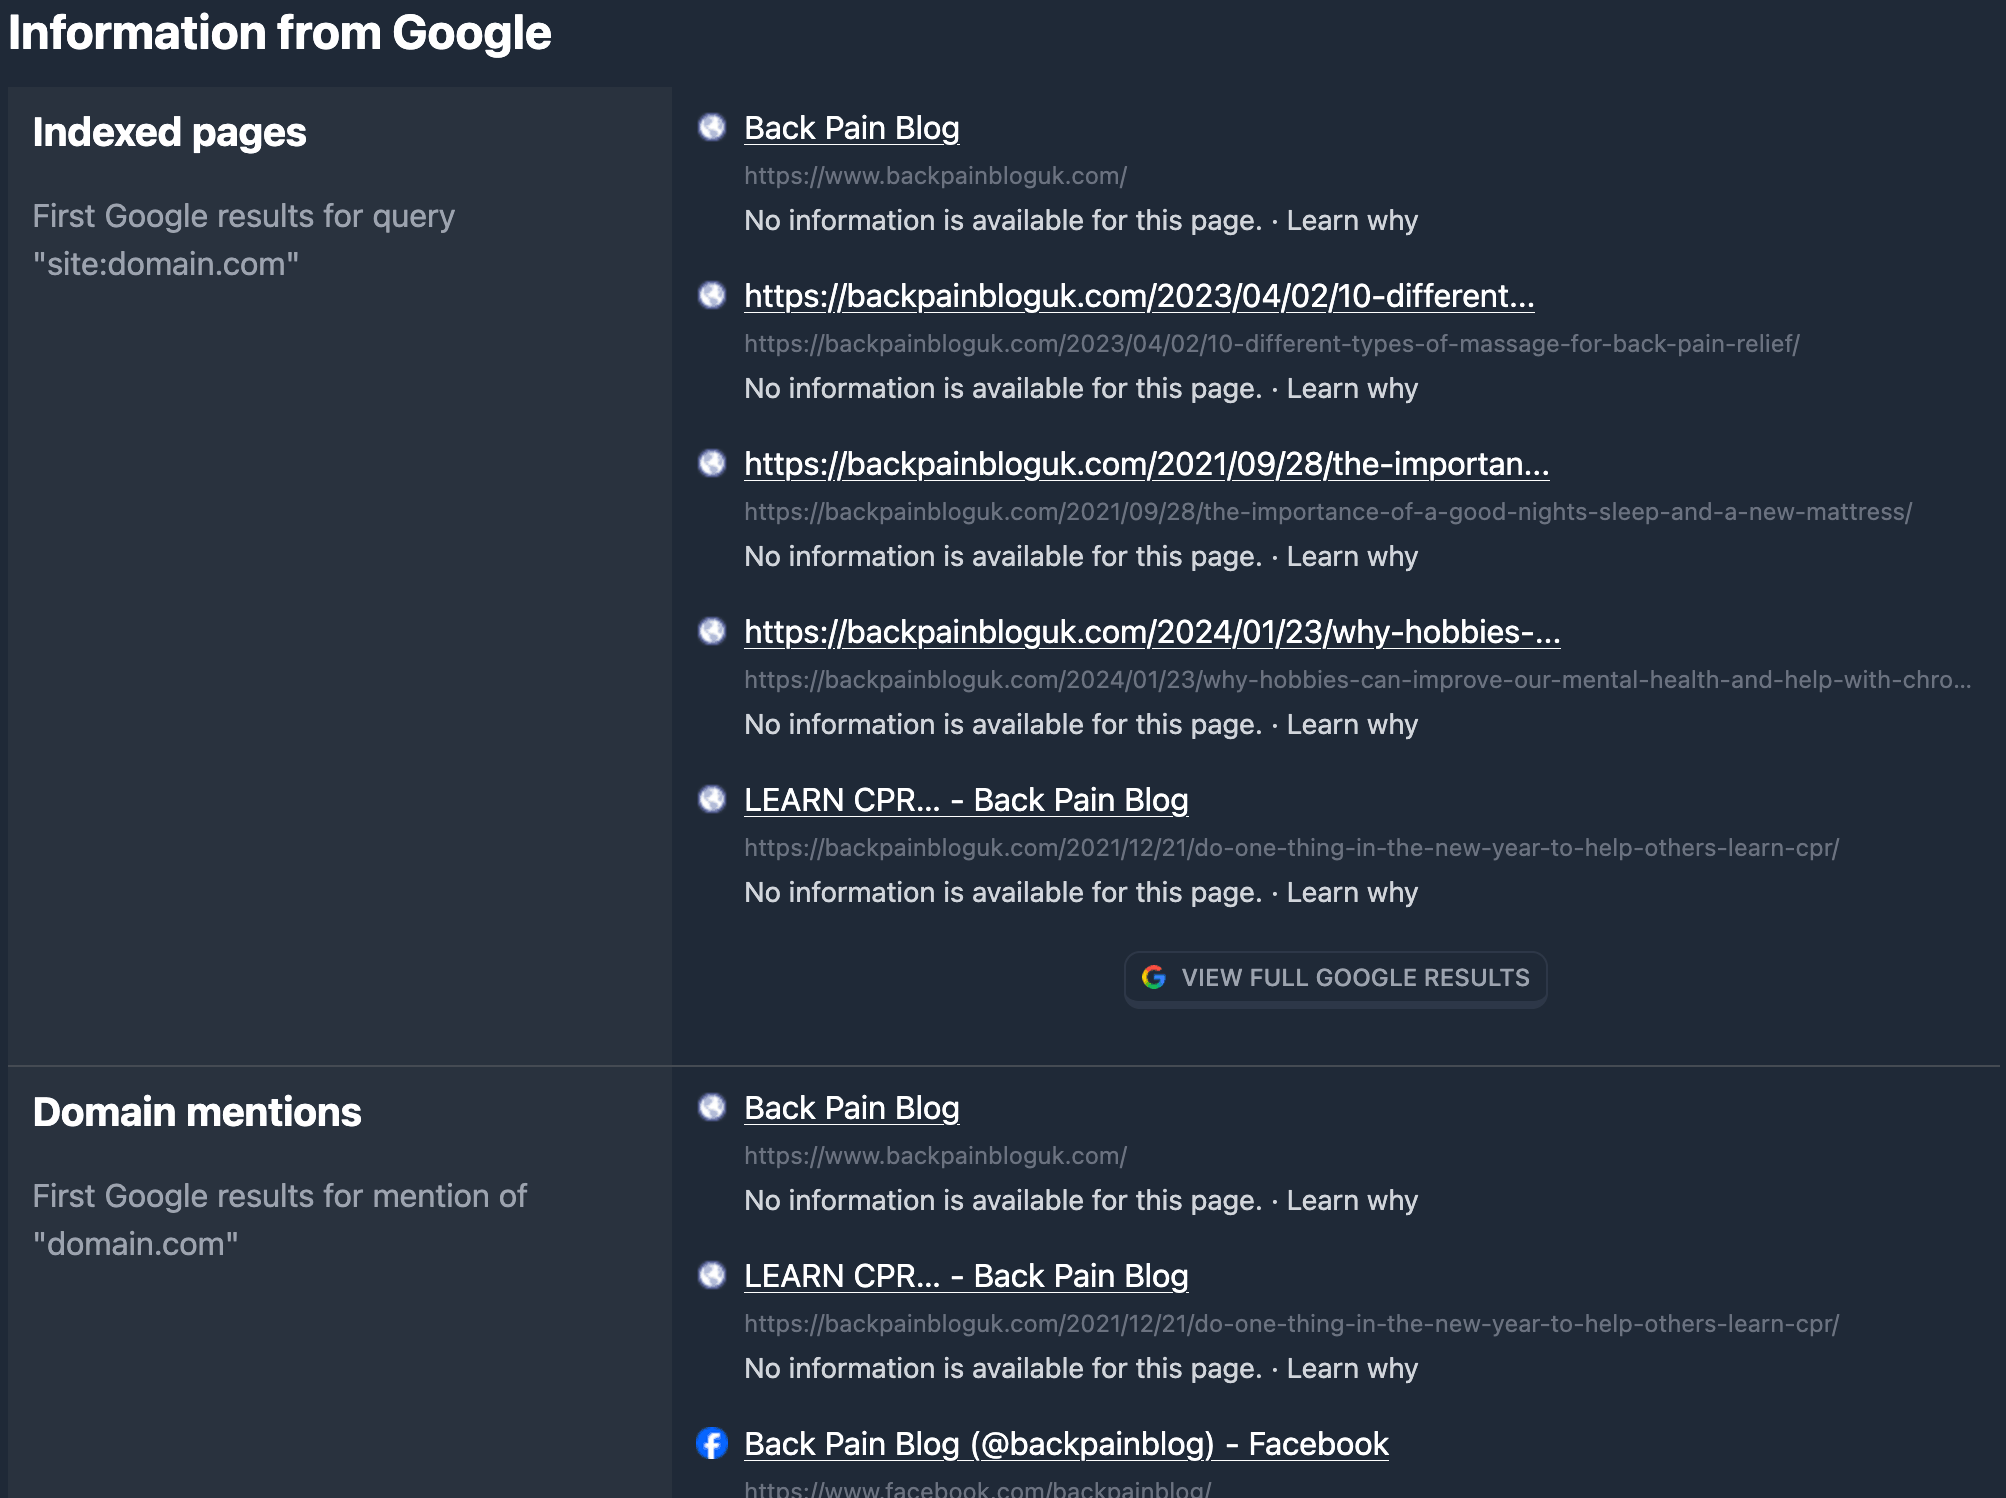Open Back Pain Blog link under Domain mentions
The width and height of the screenshot is (2006, 1498).
click(851, 1108)
